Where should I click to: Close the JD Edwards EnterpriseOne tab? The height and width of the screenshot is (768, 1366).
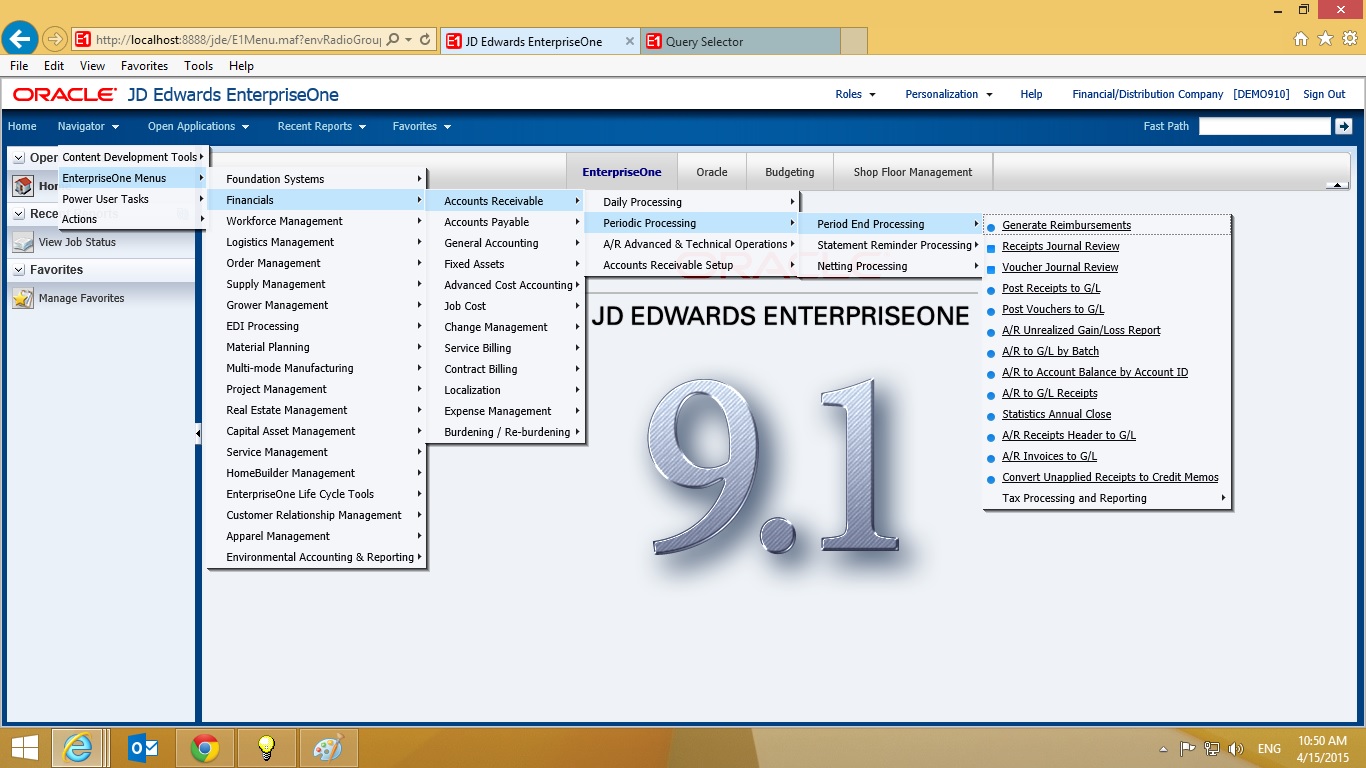[x=629, y=41]
